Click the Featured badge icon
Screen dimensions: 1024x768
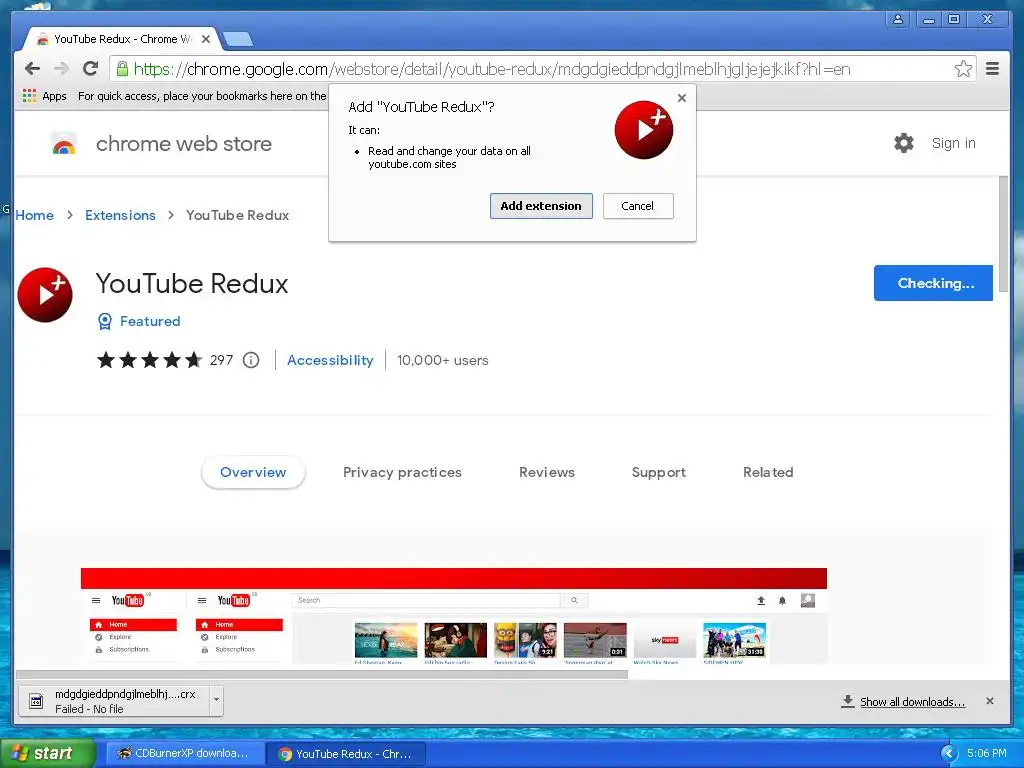104,321
